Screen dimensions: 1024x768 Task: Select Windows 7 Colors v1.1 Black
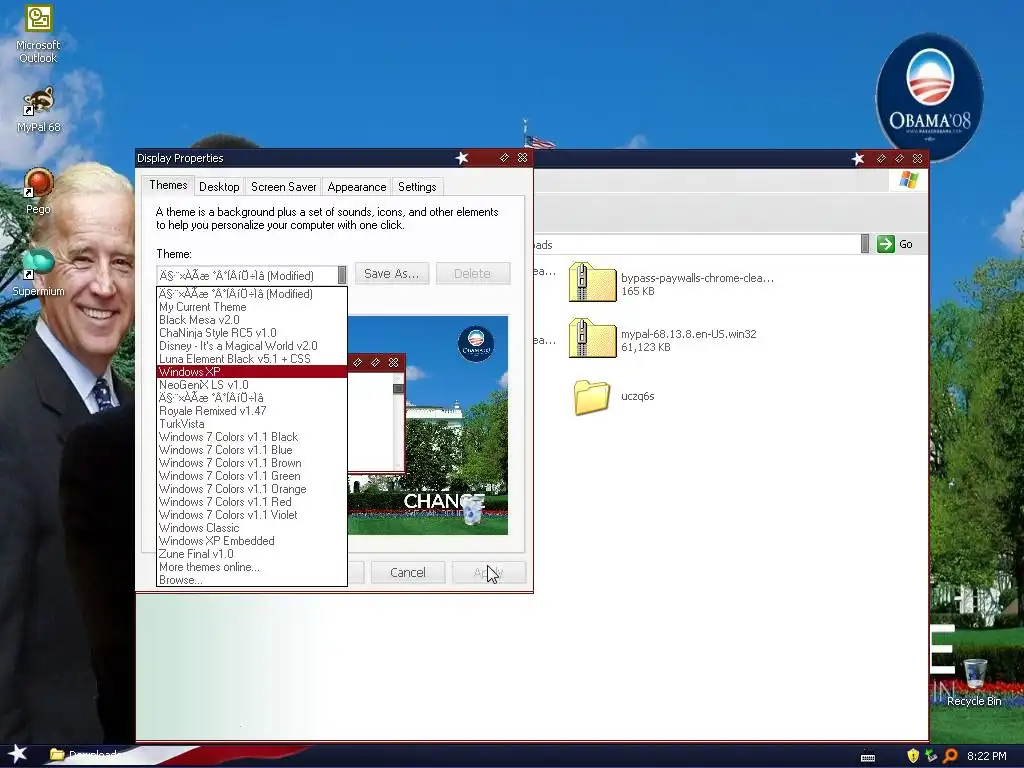pyautogui.click(x=252, y=437)
